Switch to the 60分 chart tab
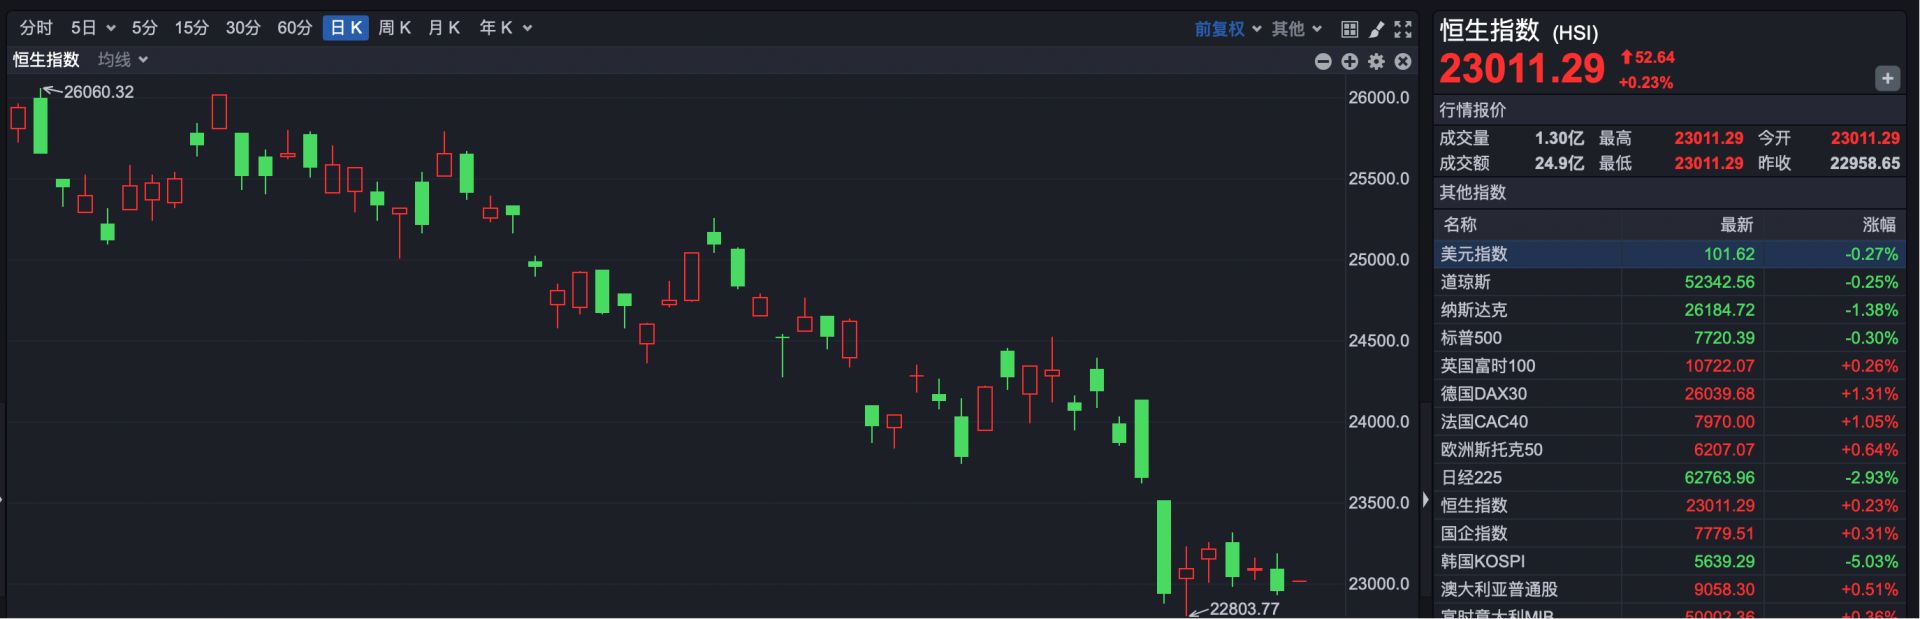This screenshot has height=619, width=1920. coord(295,28)
